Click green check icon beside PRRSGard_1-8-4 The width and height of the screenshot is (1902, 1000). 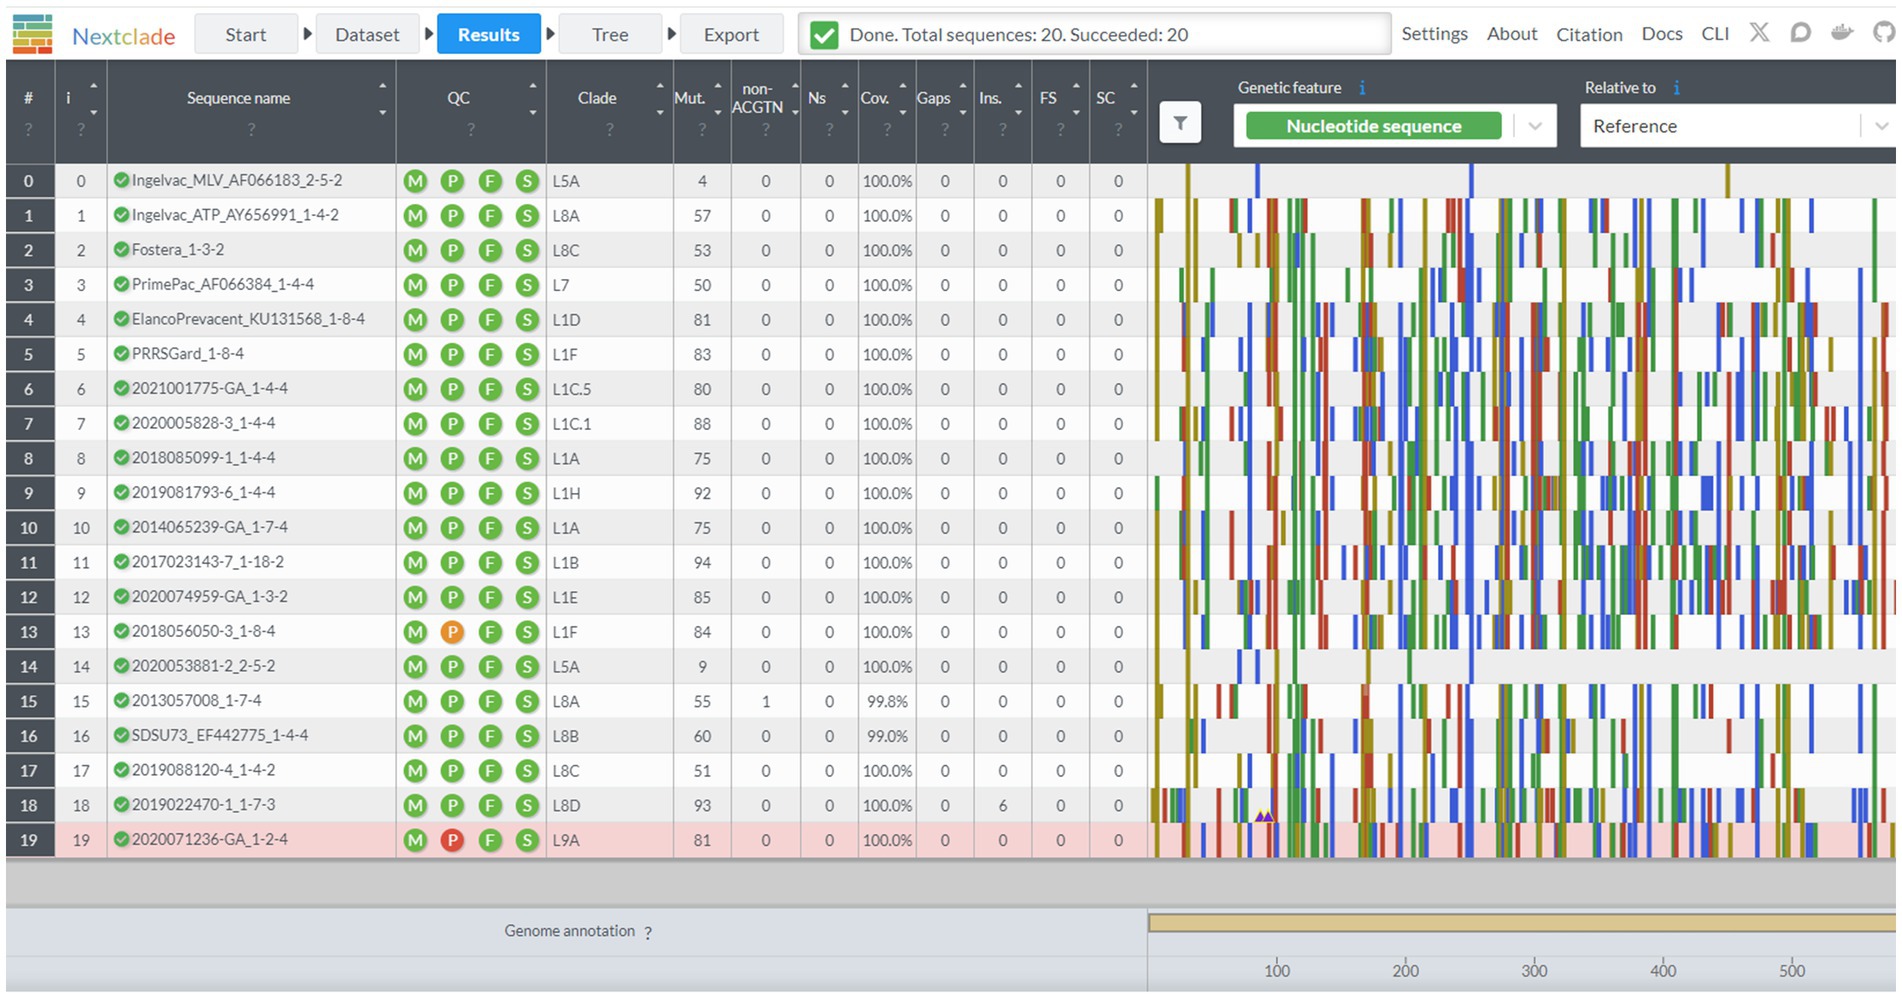[121, 354]
